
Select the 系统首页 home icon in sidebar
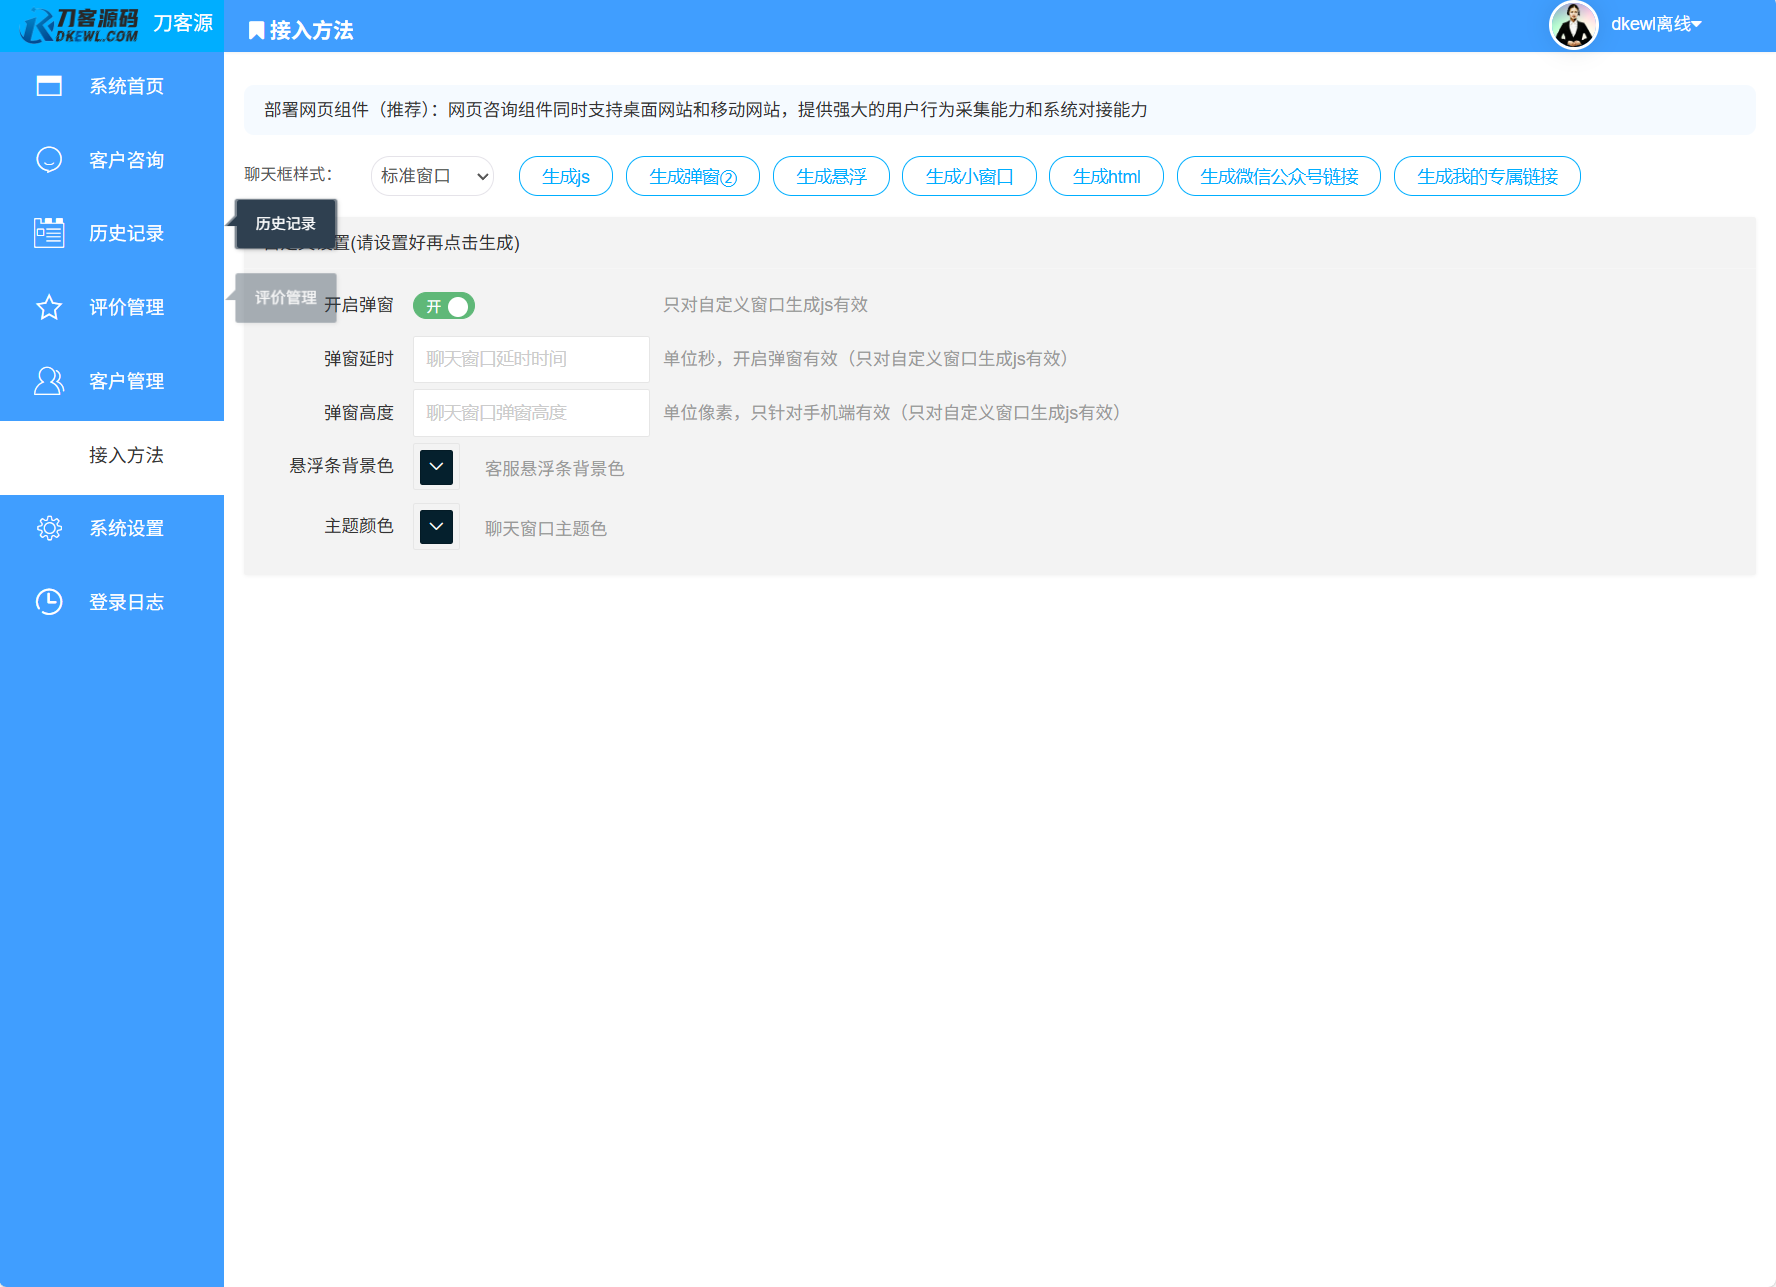click(49, 86)
